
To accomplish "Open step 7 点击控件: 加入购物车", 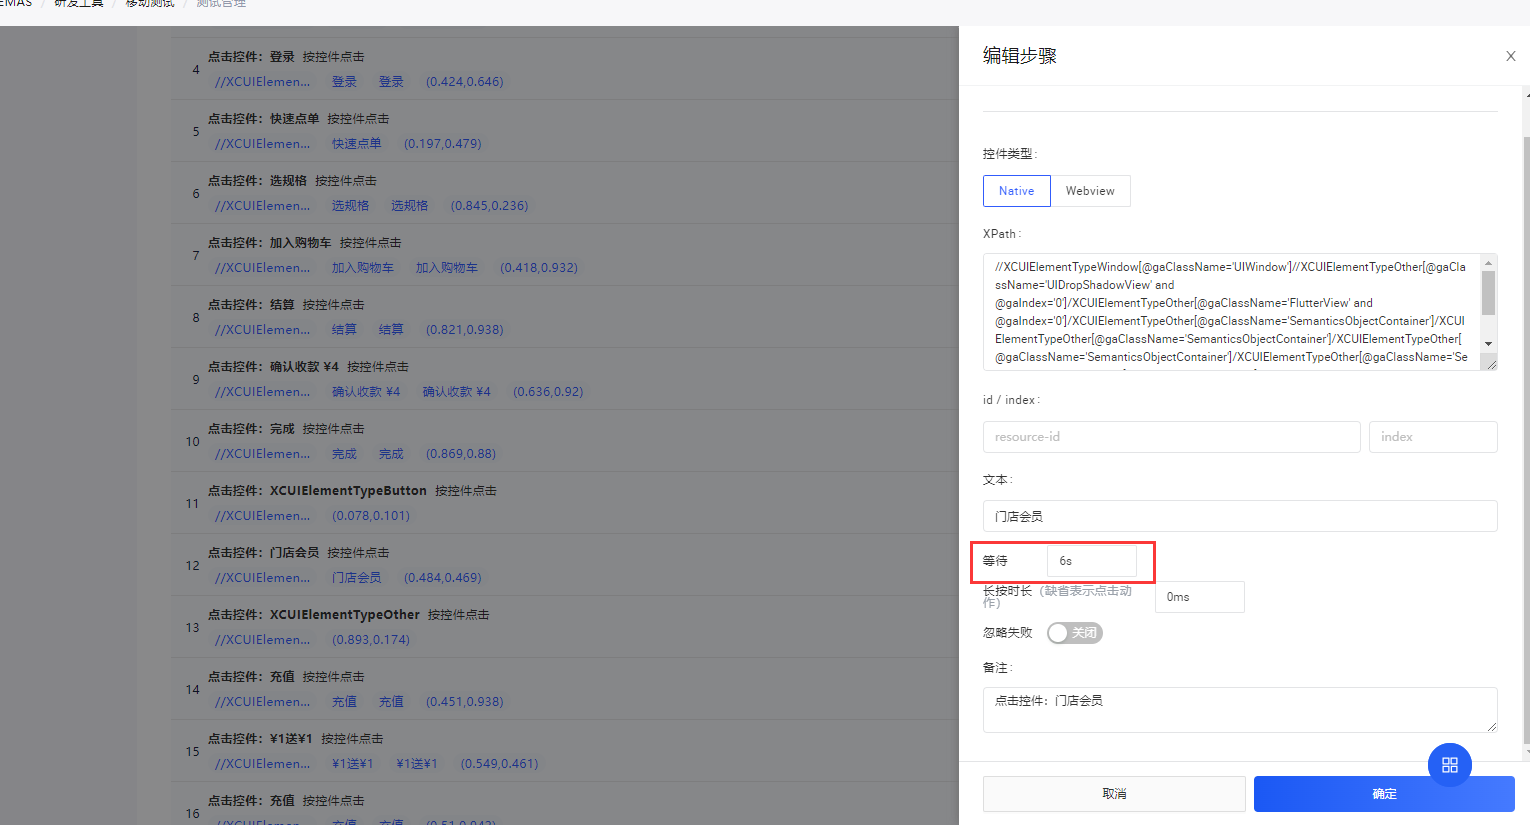I will tap(565, 255).
